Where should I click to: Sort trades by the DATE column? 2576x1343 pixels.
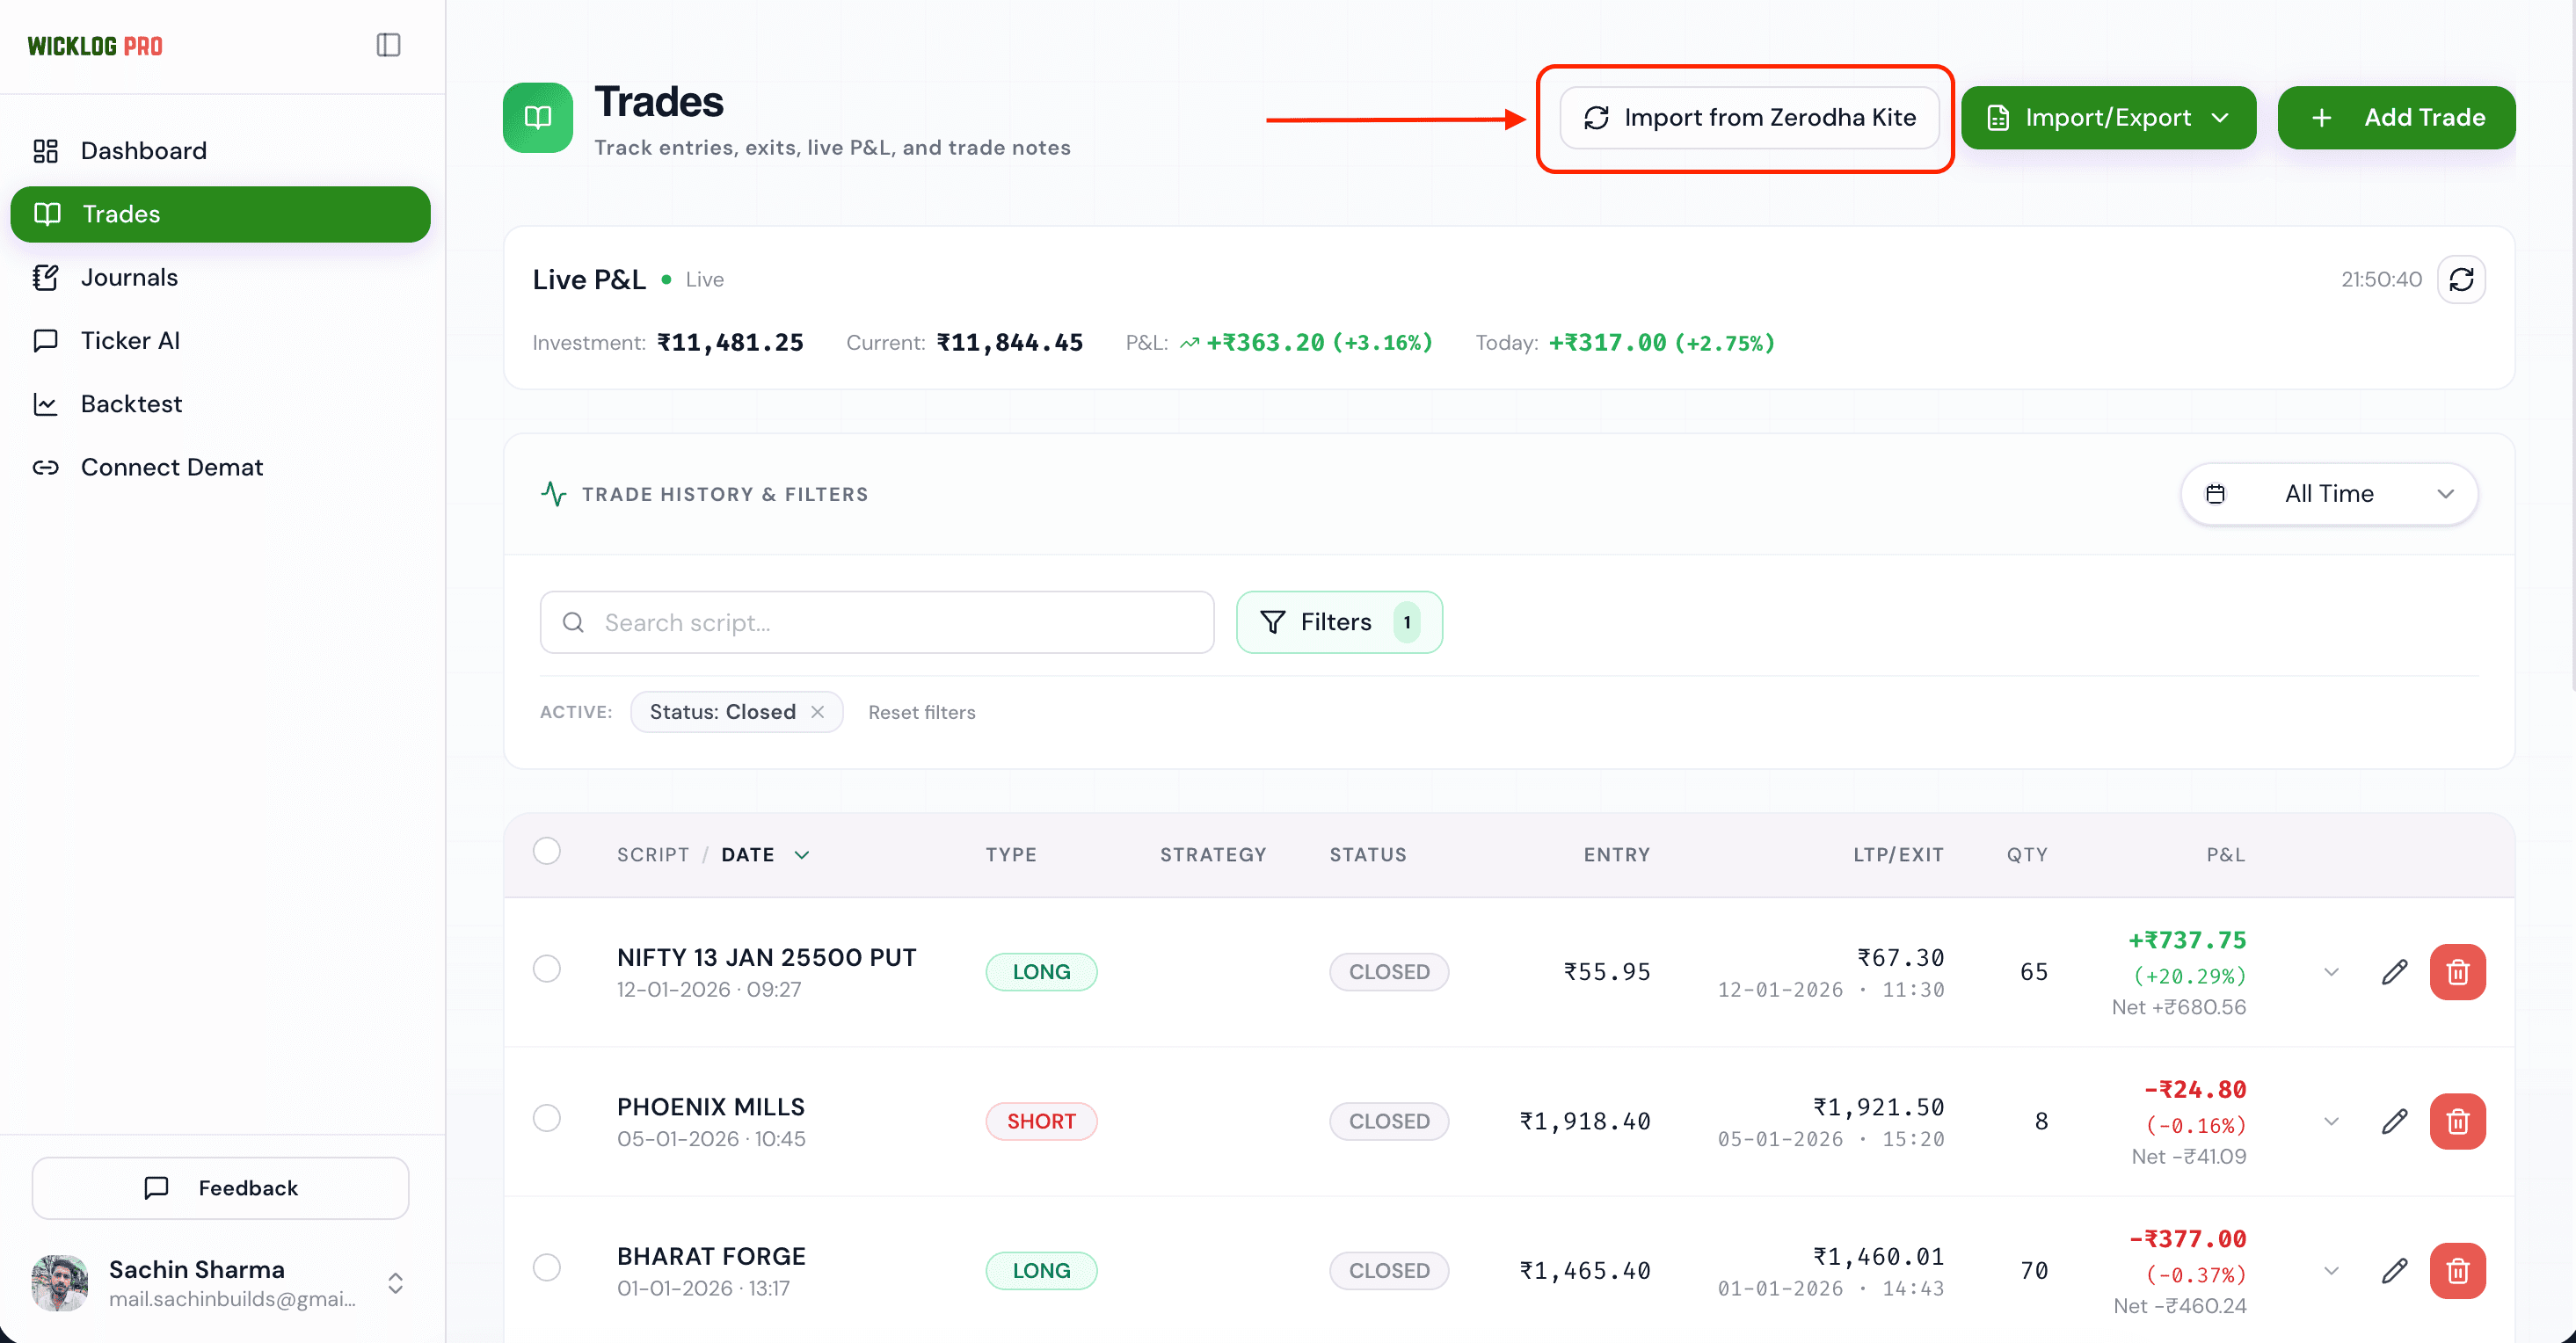pos(765,855)
